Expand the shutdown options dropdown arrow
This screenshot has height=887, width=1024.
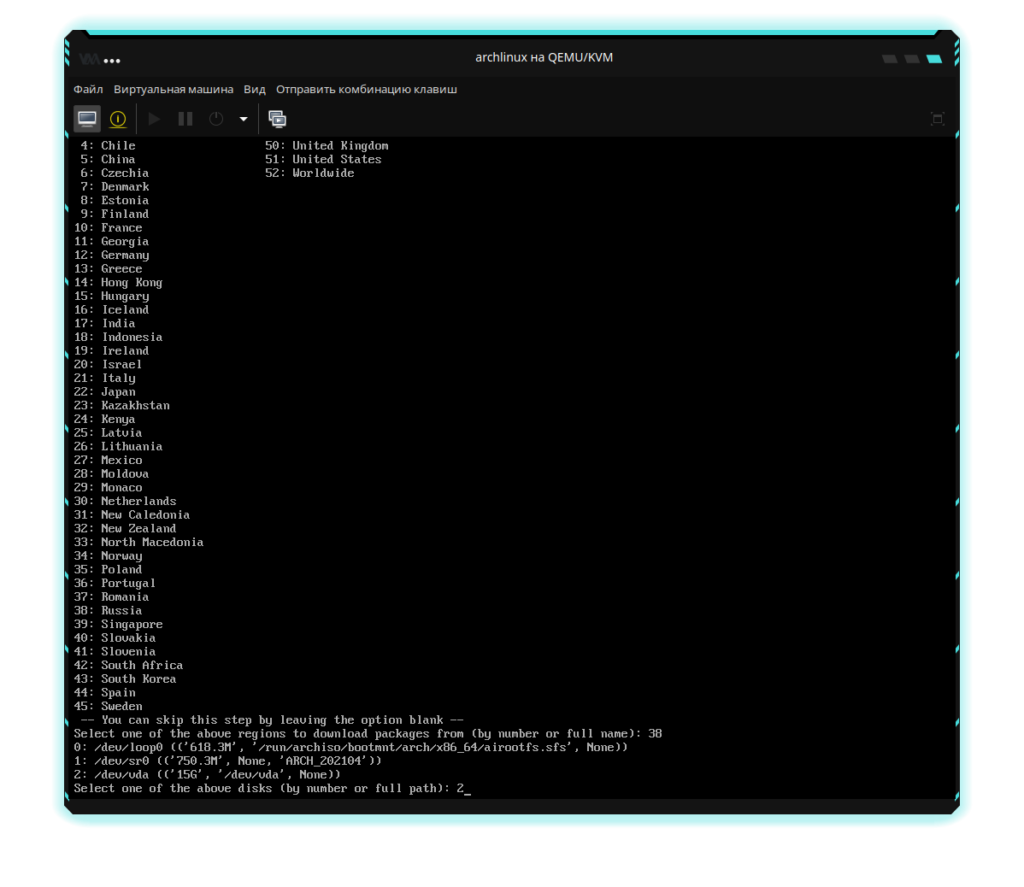(243, 119)
